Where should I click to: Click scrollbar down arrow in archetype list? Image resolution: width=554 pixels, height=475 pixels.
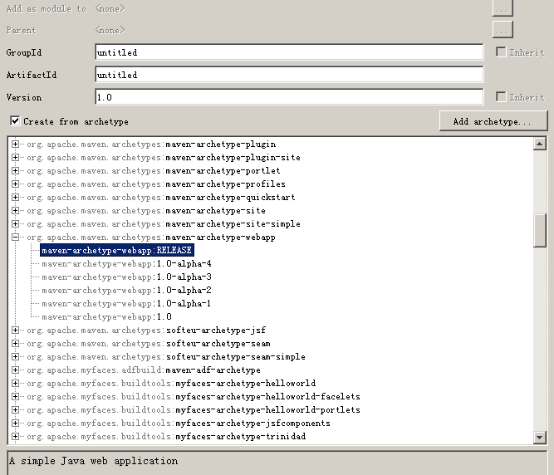[x=540, y=438]
